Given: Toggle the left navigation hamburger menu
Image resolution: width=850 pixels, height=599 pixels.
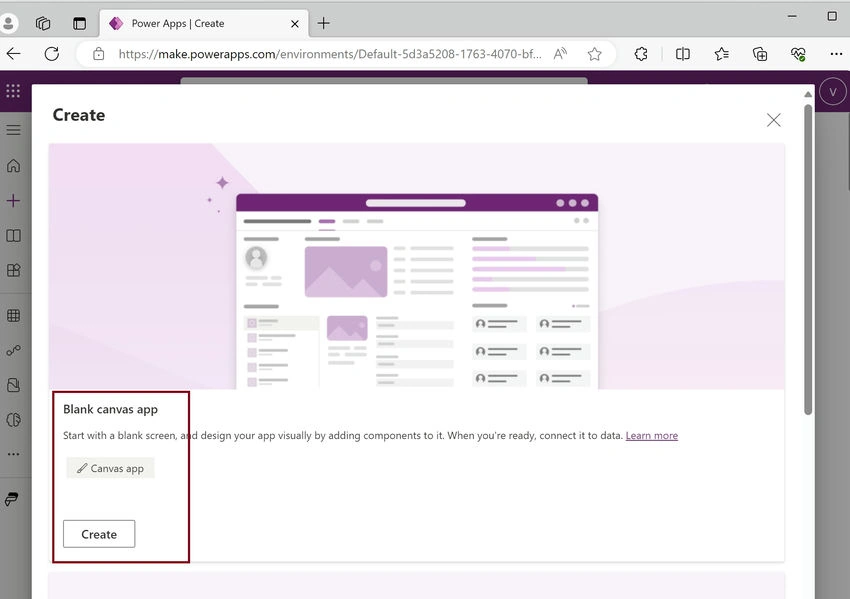Looking at the screenshot, I should [14, 130].
